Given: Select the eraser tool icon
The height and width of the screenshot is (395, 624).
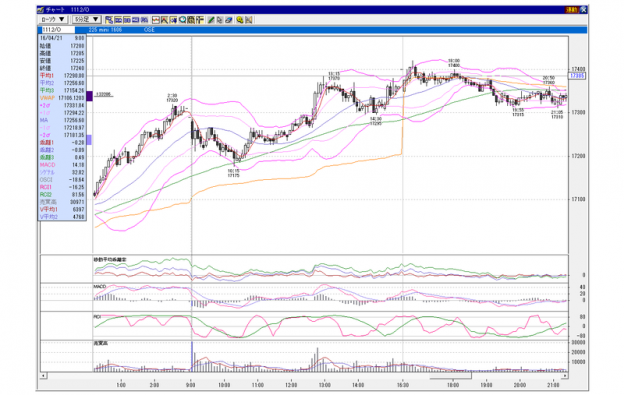Looking at the screenshot, I should [x=228, y=19].
